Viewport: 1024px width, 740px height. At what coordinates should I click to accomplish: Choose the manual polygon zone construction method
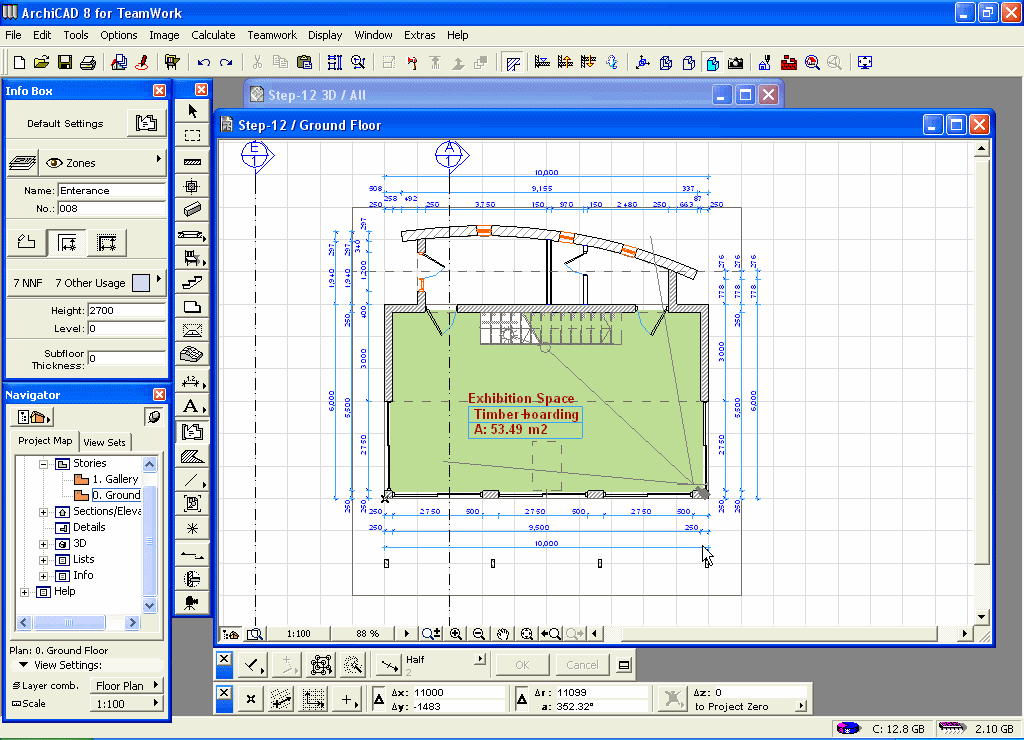pyautogui.click(x=27, y=242)
